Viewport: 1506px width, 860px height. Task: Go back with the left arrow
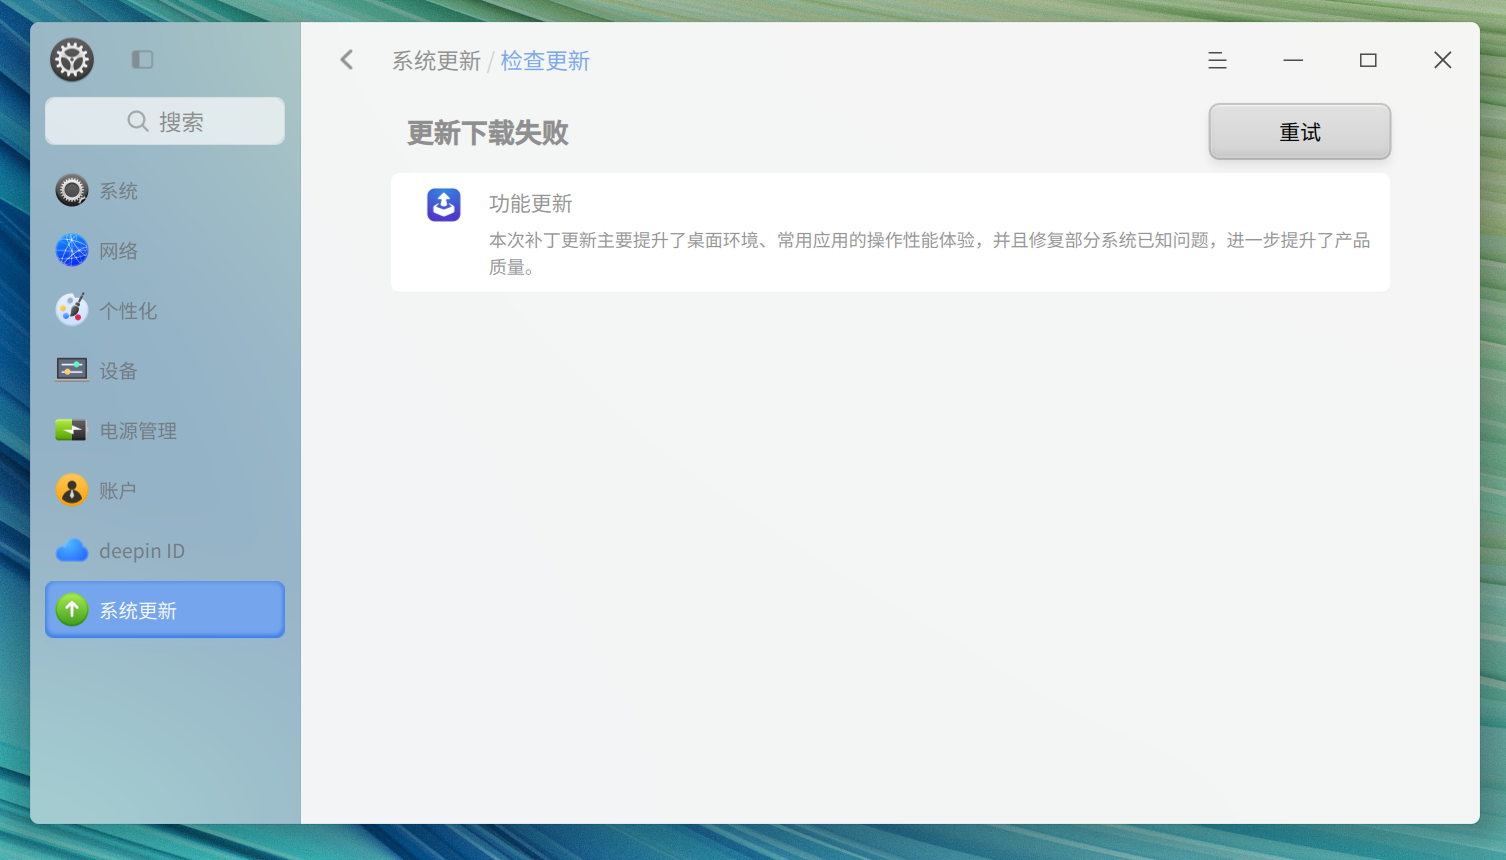347,60
